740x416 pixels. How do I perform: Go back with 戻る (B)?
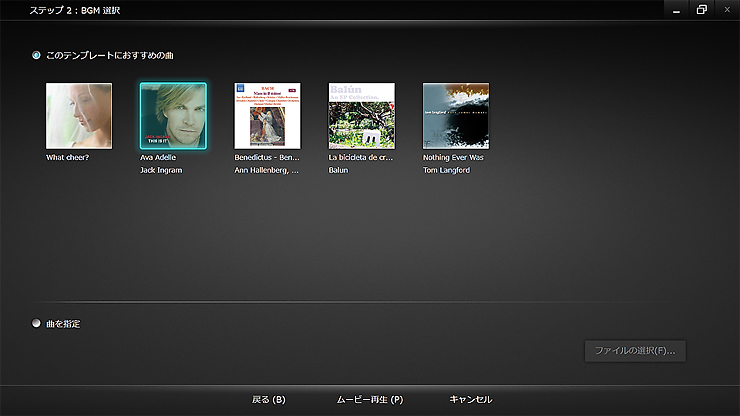point(269,399)
